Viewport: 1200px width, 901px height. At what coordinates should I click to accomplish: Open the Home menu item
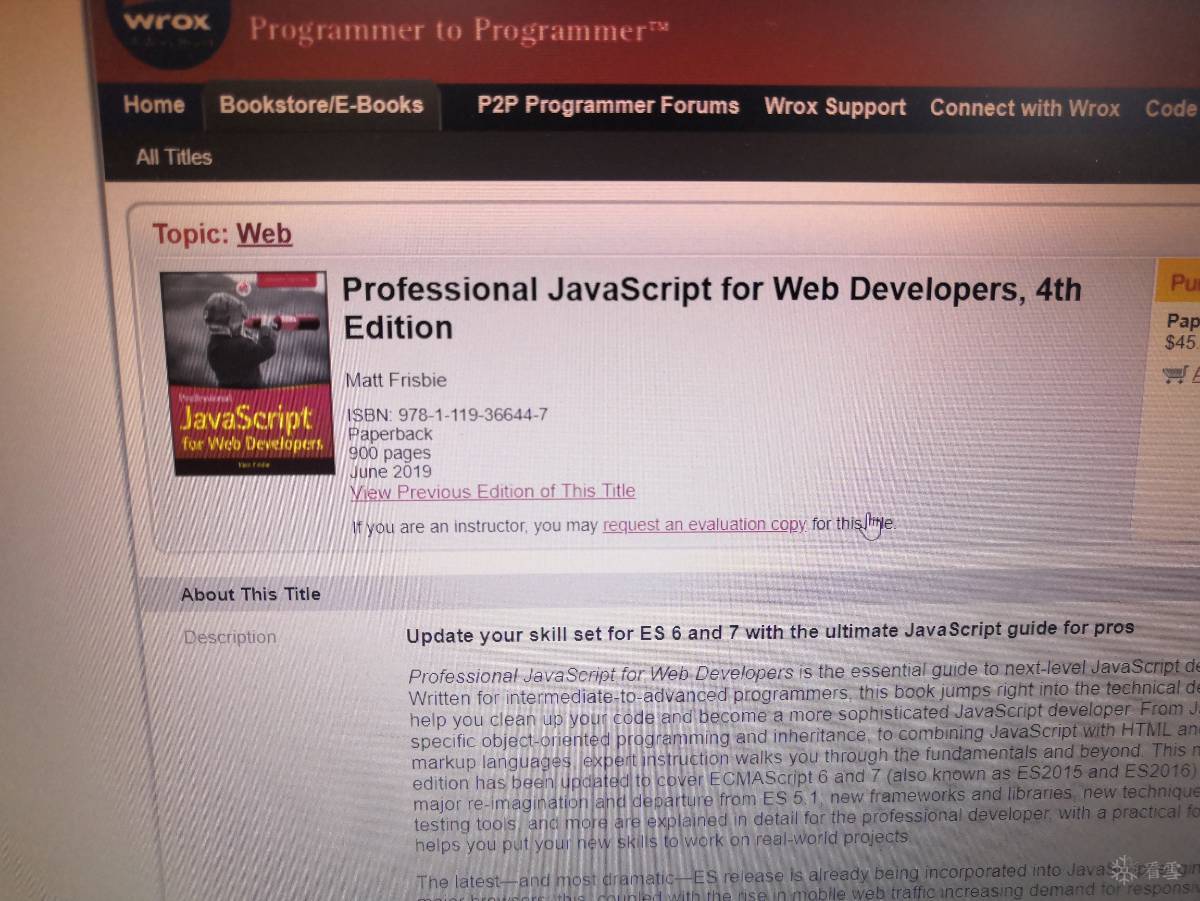click(154, 105)
